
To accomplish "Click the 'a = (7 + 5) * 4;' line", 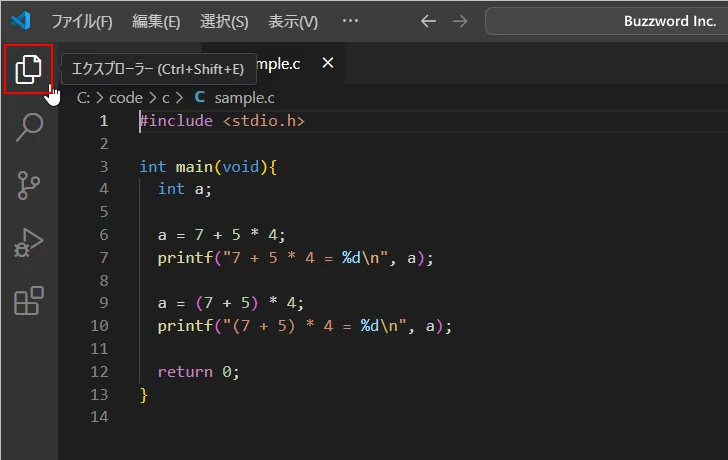I will click(231, 303).
